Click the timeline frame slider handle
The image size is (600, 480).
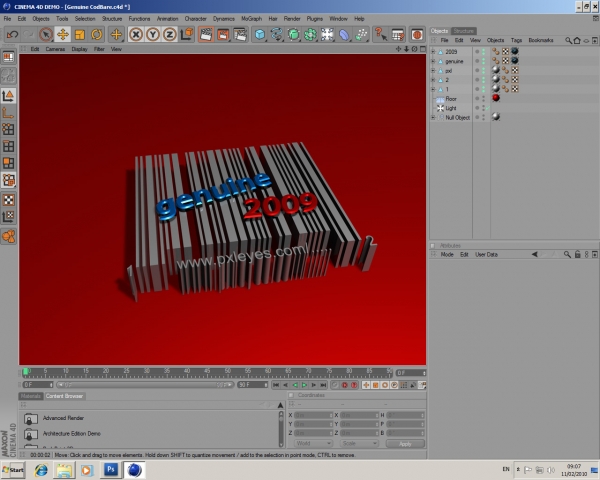pyautogui.click(x=26, y=371)
